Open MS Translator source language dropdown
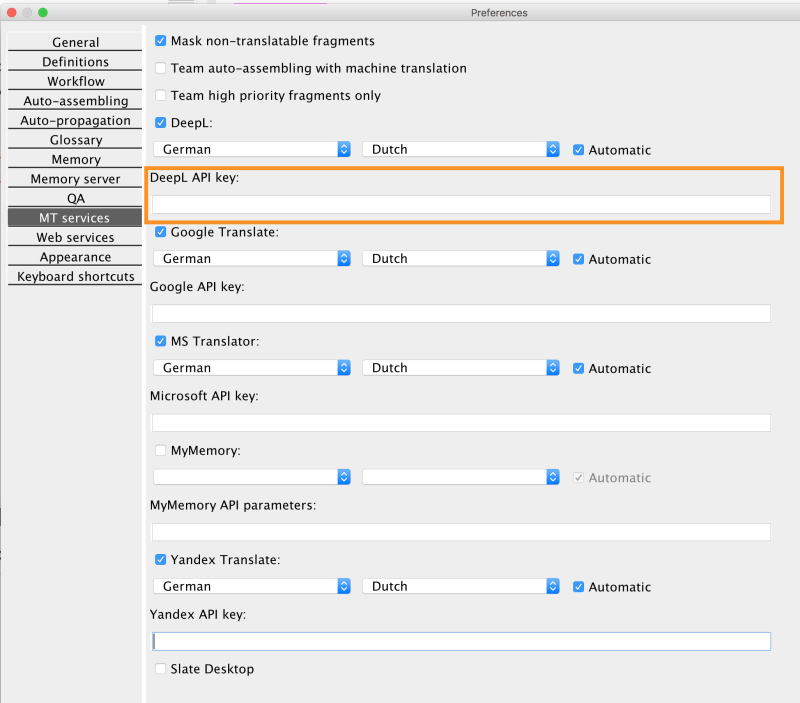800x703 pixels. (252, 367)
